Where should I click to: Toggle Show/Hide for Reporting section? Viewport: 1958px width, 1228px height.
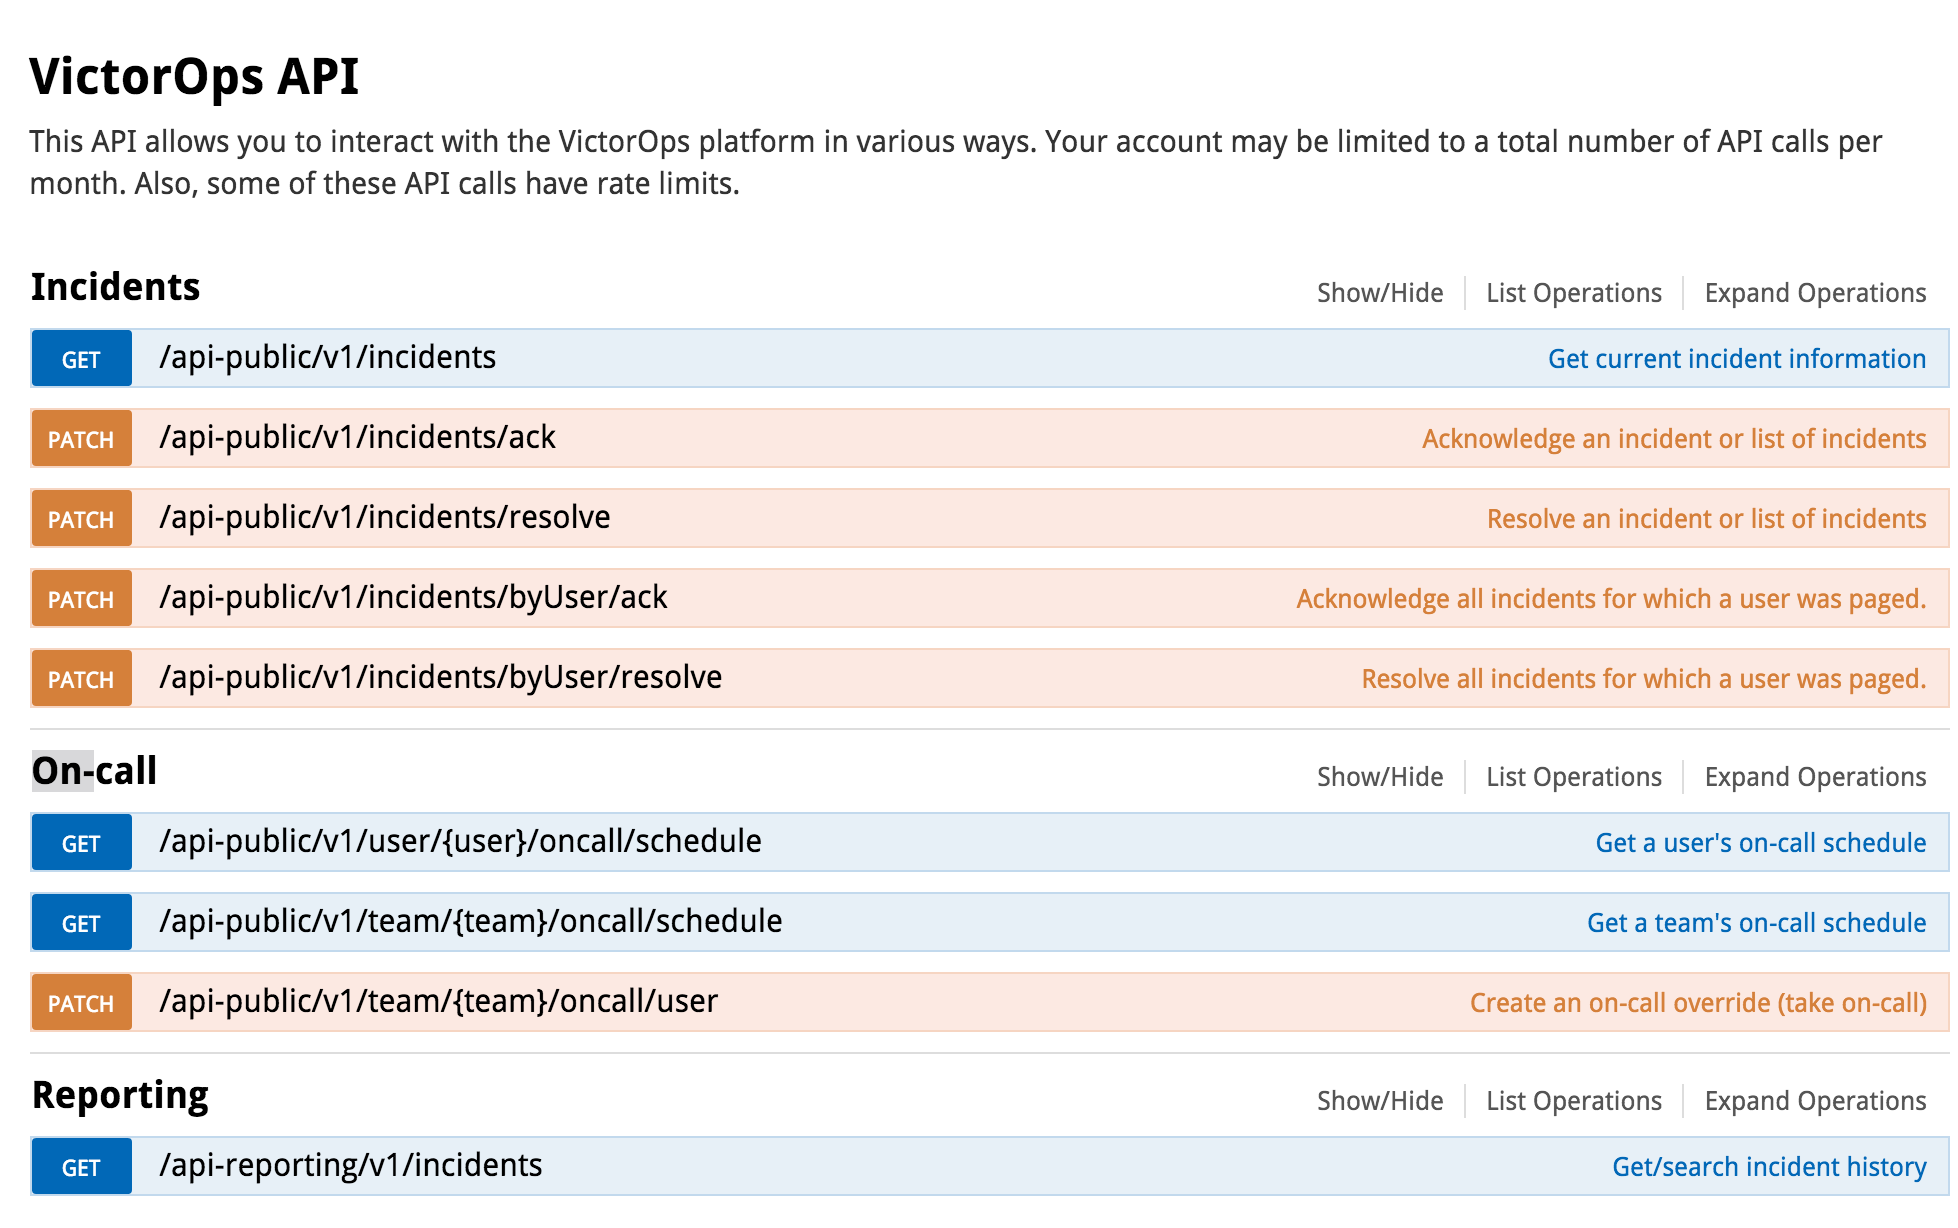pyautogui.click(x=1380, y=1101)
